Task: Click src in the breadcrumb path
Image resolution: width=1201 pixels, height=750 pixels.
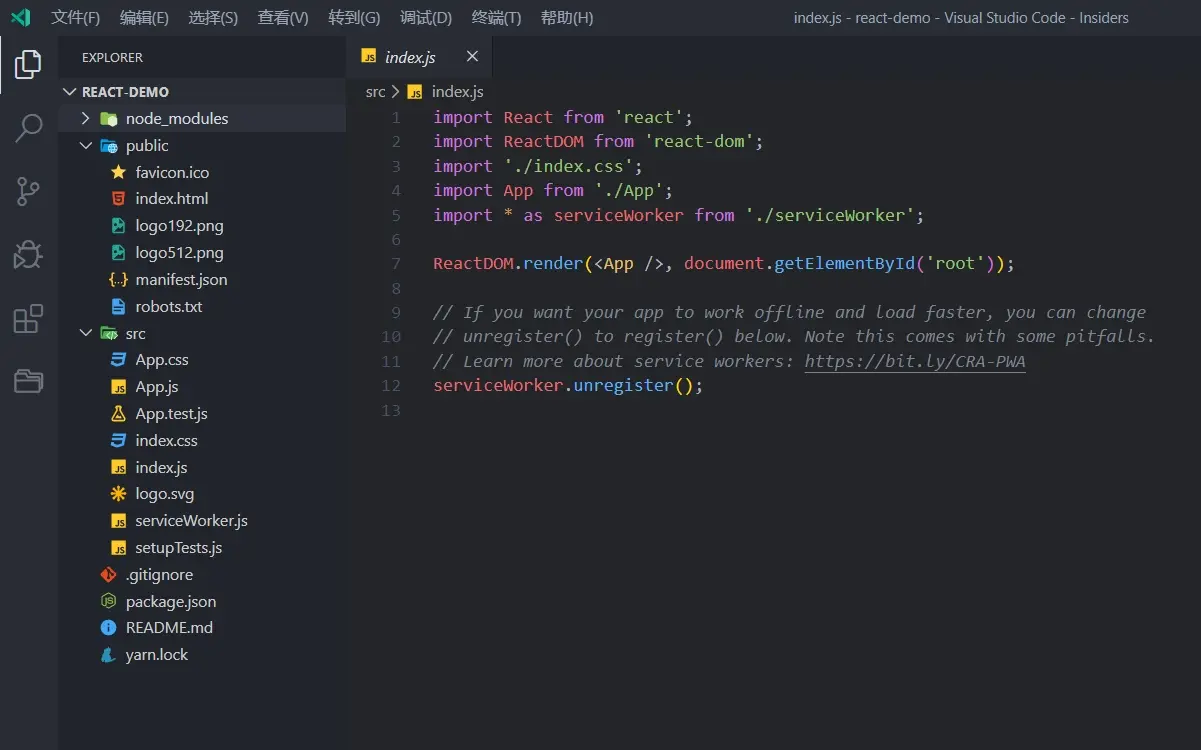Action: 375,91
